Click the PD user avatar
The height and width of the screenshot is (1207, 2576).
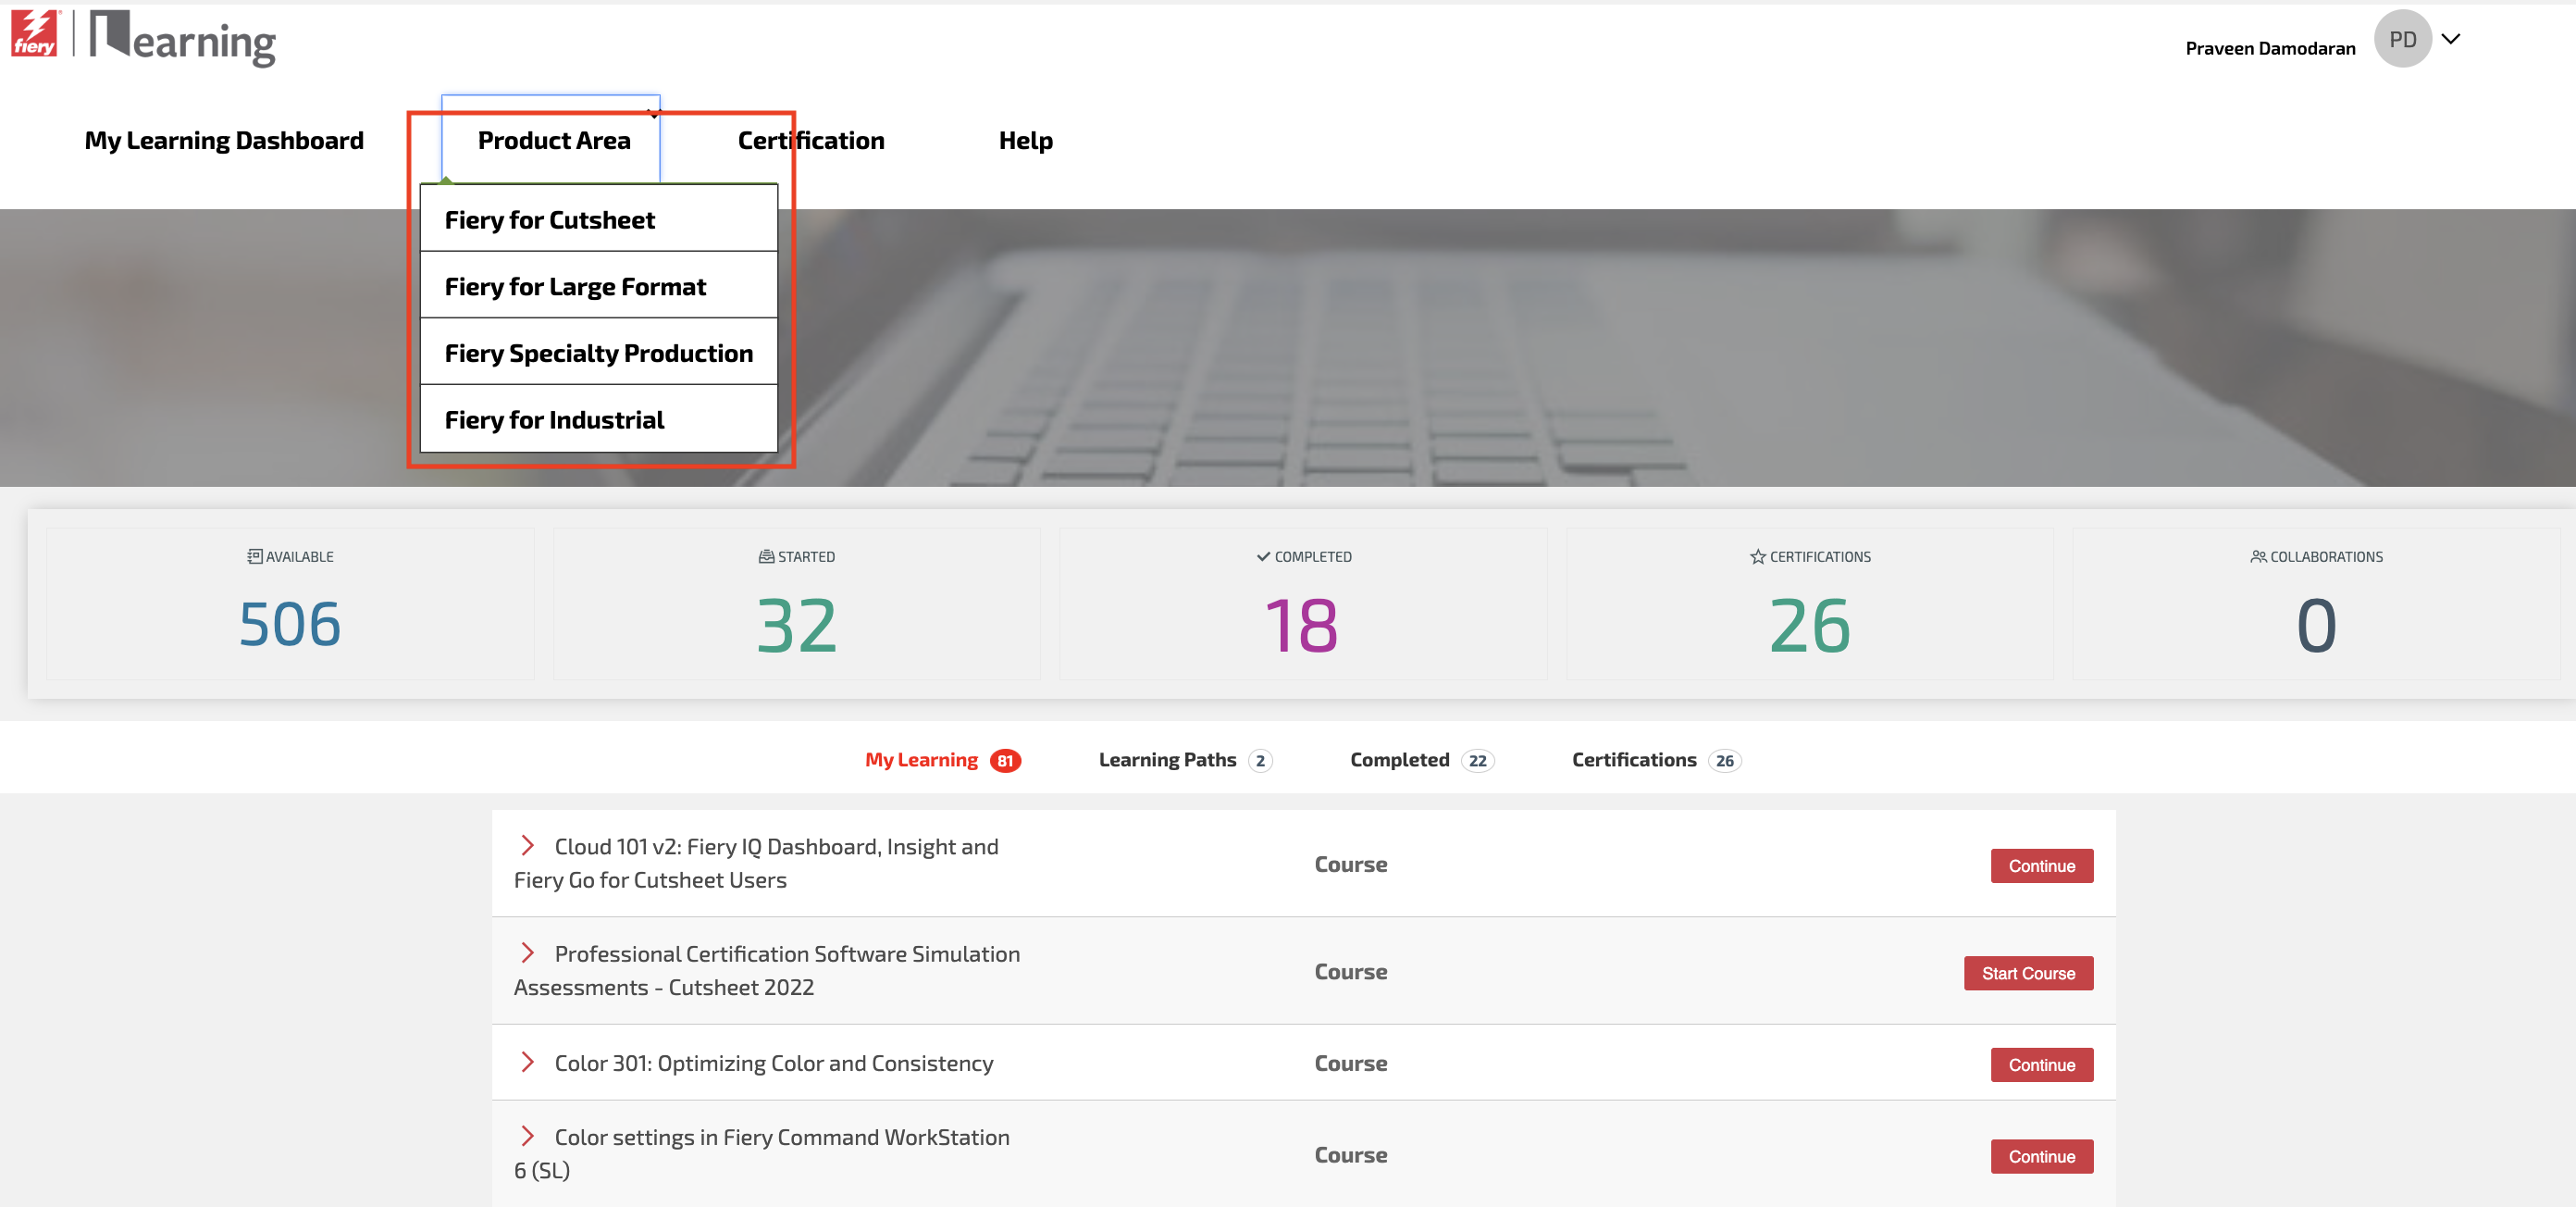click(x=2401, y=40)
